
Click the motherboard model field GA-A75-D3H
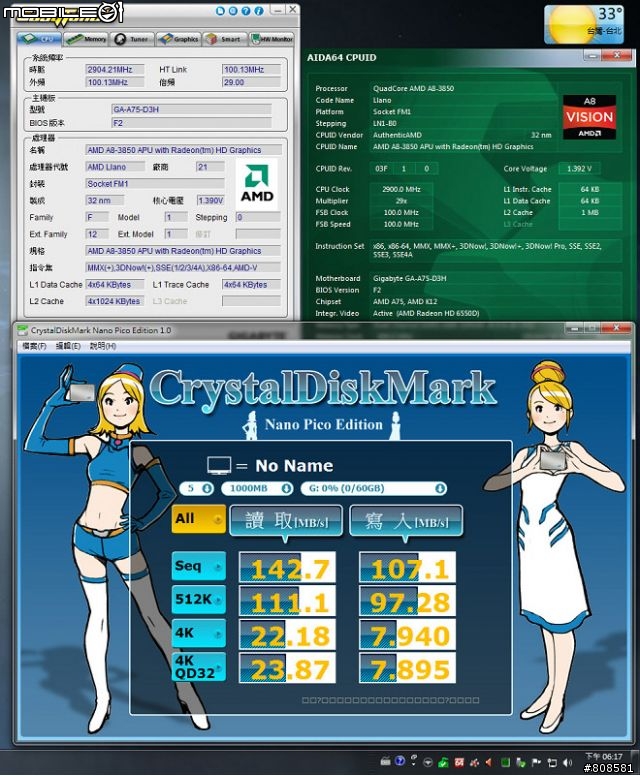click(x=192, y=109)
